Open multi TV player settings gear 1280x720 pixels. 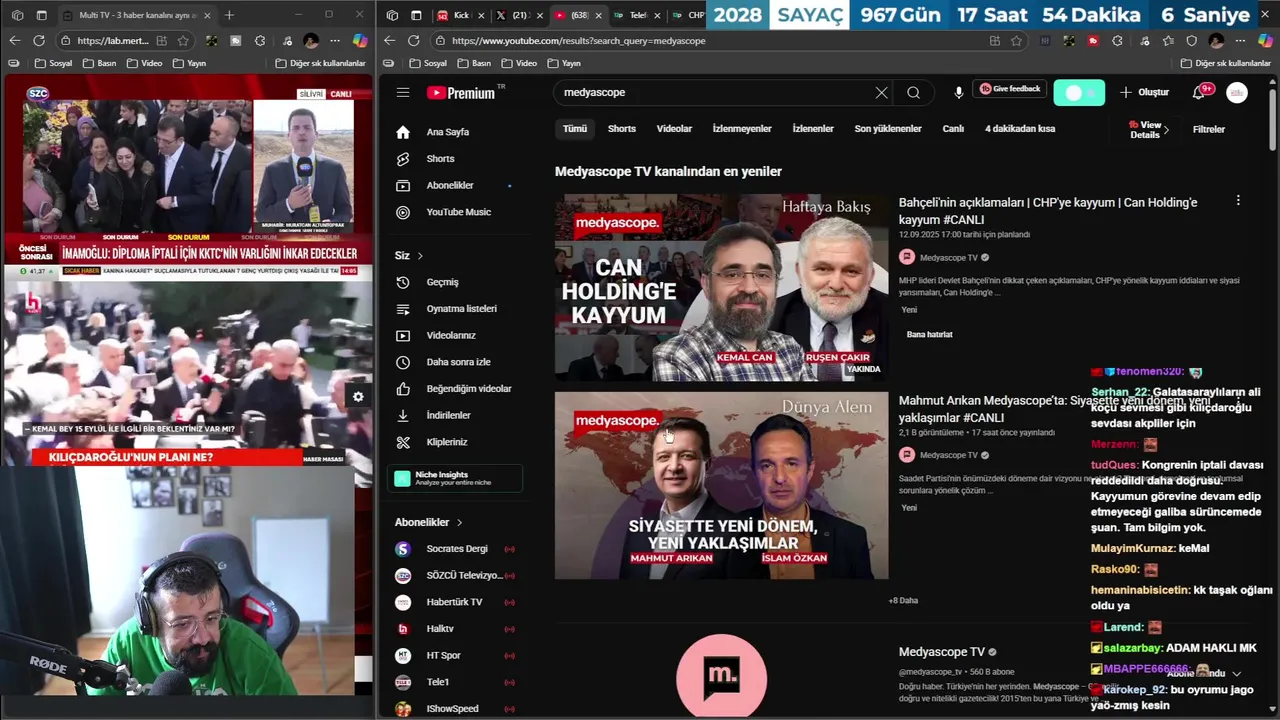[x=358, y=397]
